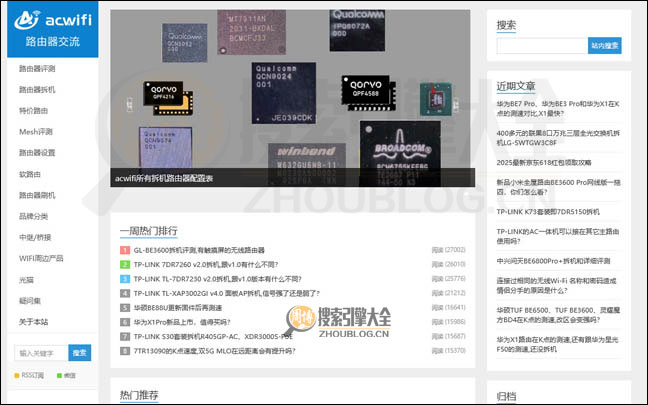Screen dimensions: 648x405
Task: Open GL-BE3600拆机评测 ranked article
Action: pos(199,250)
